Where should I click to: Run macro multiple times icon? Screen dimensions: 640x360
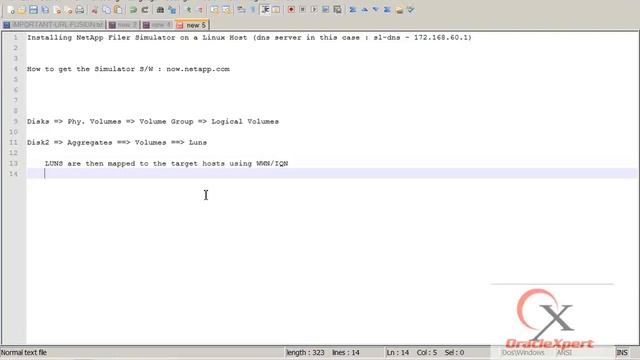pyautogui.click(x=326, y=10)
